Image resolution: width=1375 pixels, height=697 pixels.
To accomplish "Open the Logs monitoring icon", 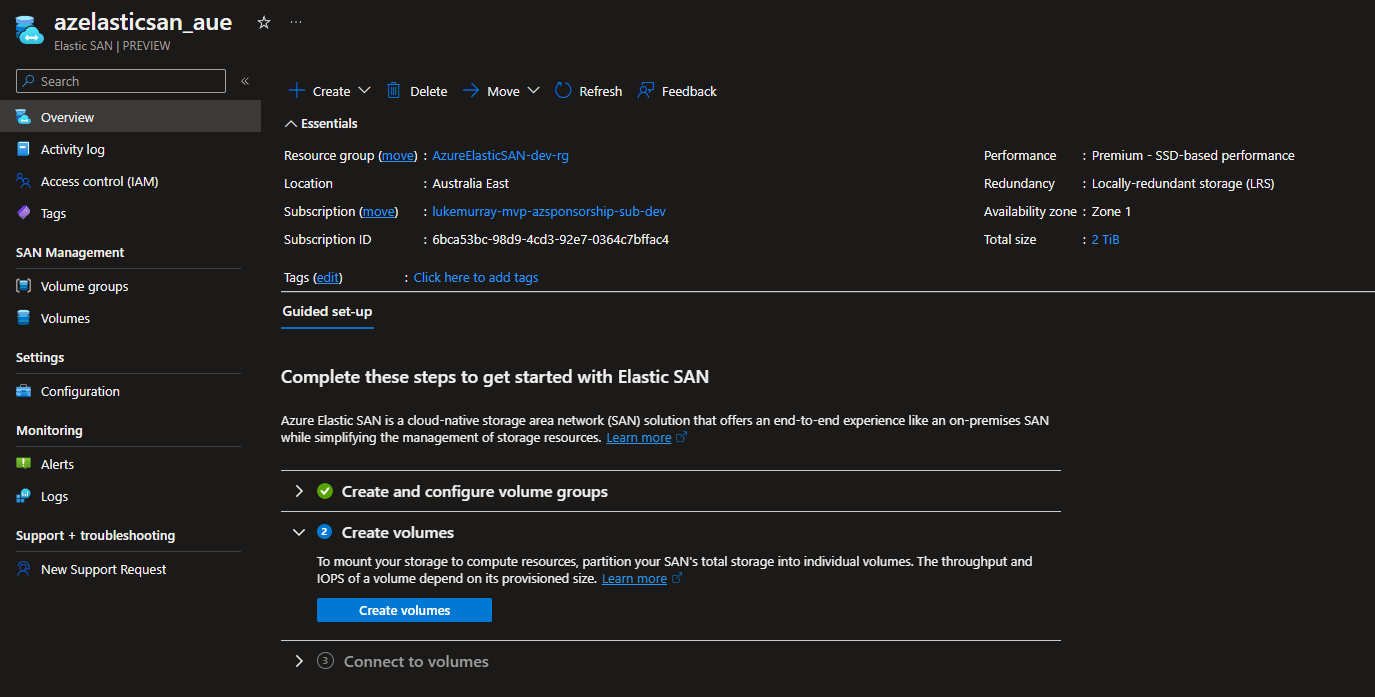I will 23,496.
